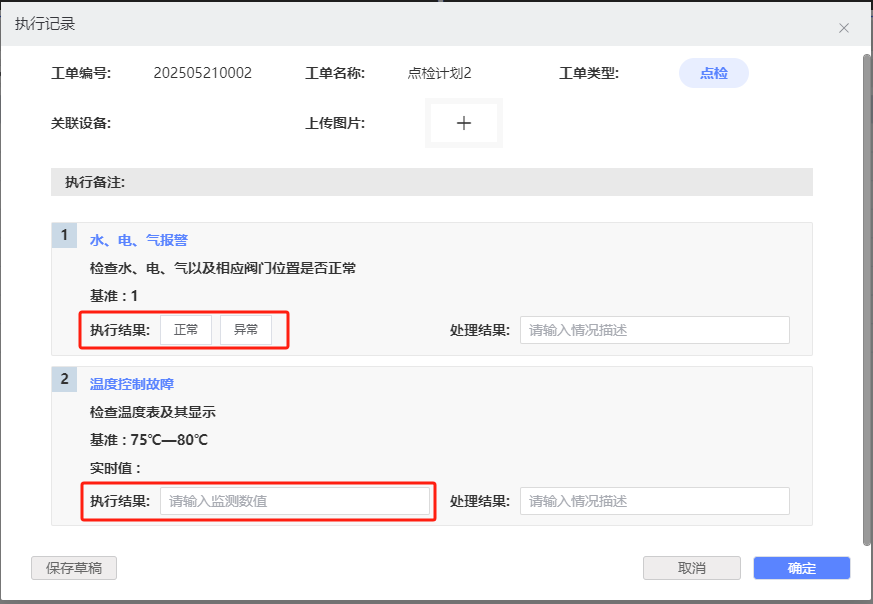Focus 处理结果 field for 水、电、气报警 item

coord(654,330)
